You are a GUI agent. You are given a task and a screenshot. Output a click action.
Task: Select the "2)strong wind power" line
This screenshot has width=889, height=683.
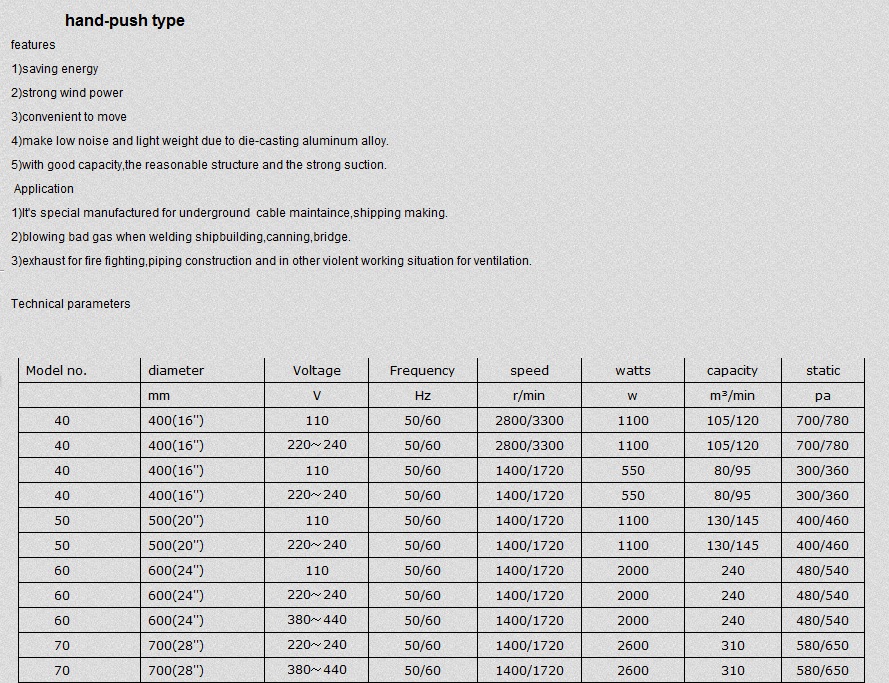click(67, 92)
